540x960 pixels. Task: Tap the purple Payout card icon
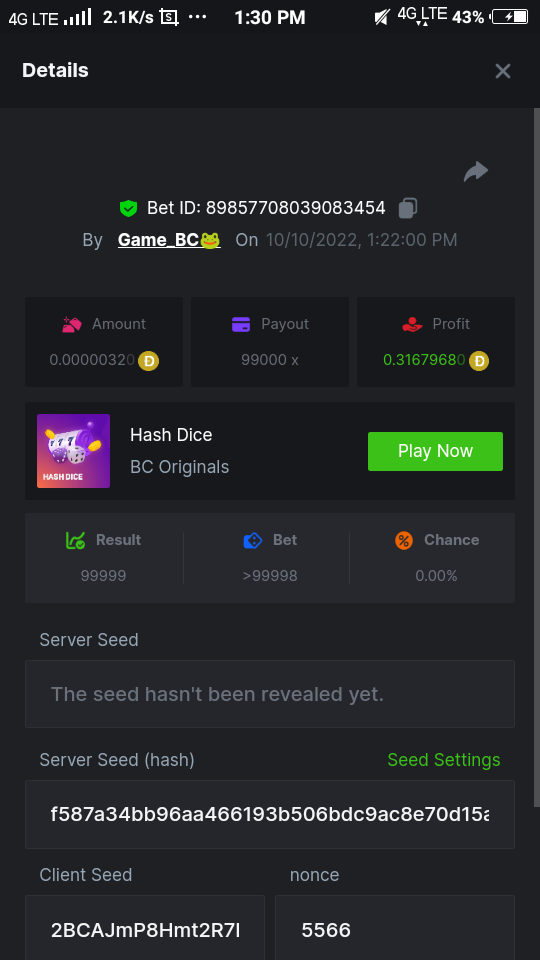[241, 324]
